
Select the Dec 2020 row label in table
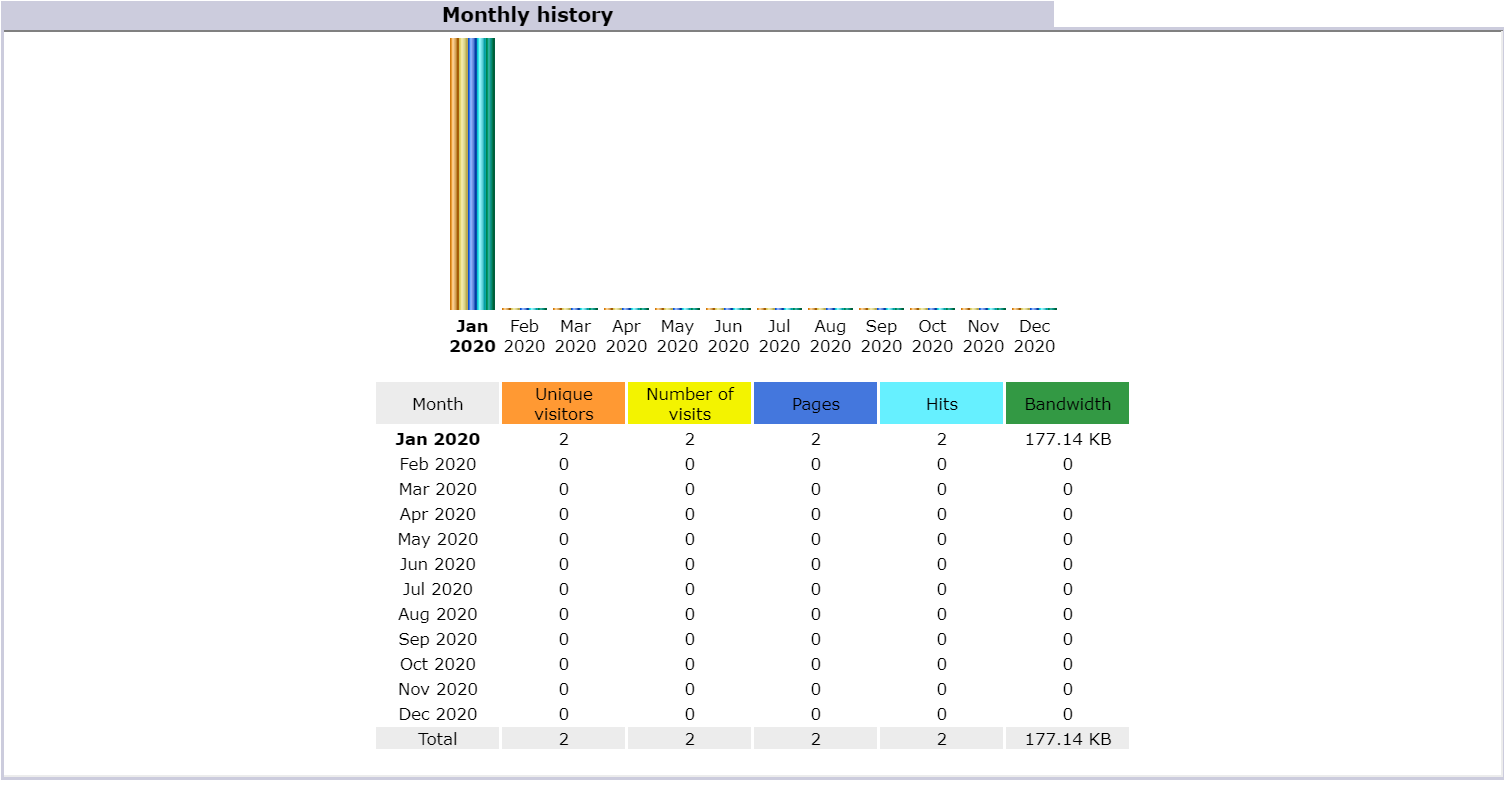[x=437, y=714]
